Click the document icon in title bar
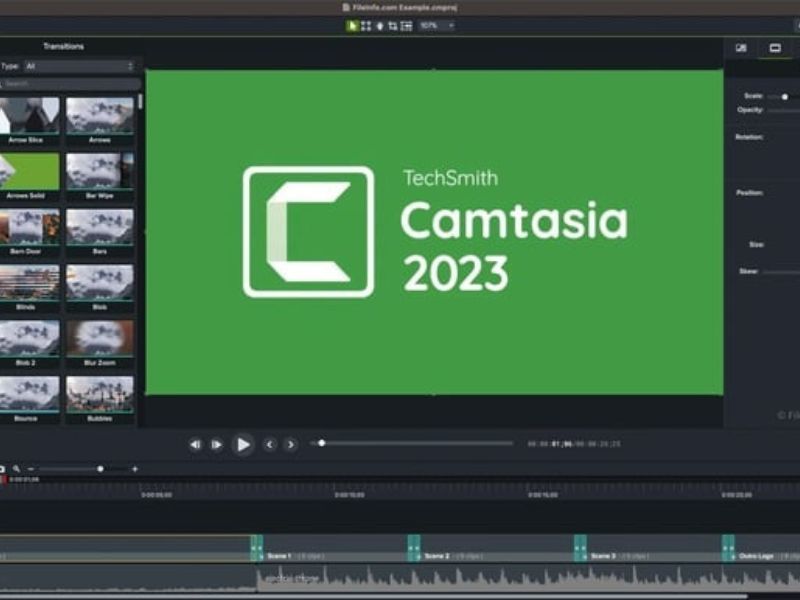This screenshot has width=800, height=600. (x=346, y=8)
